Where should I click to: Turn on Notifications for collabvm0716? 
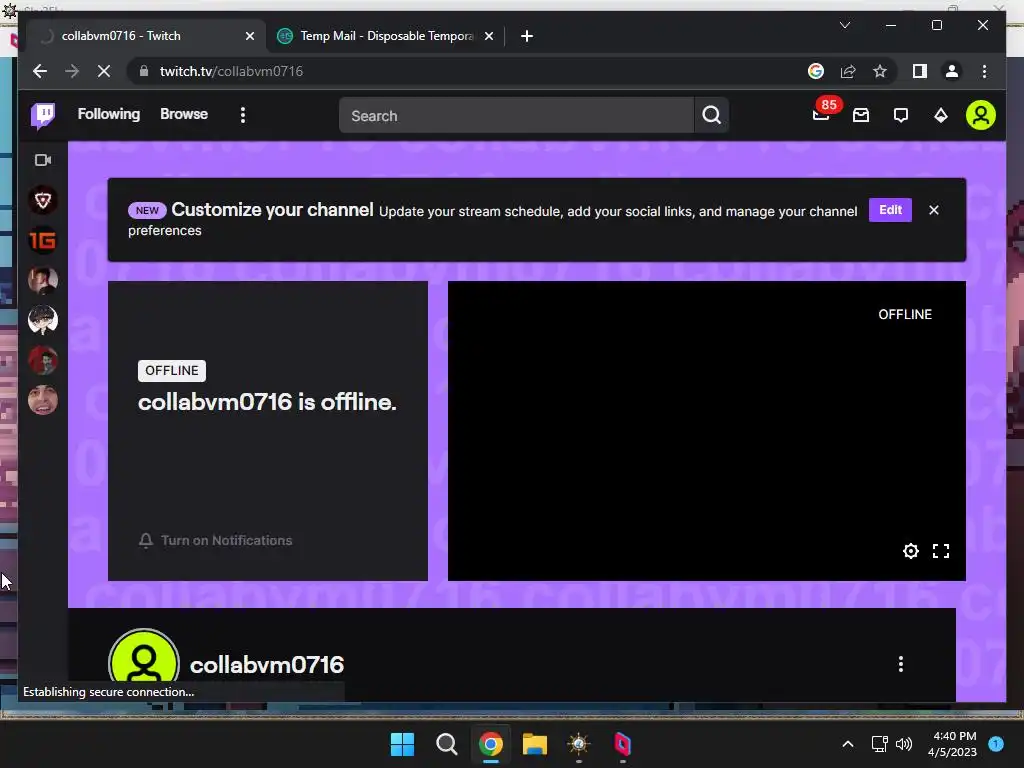pos(216,541)
